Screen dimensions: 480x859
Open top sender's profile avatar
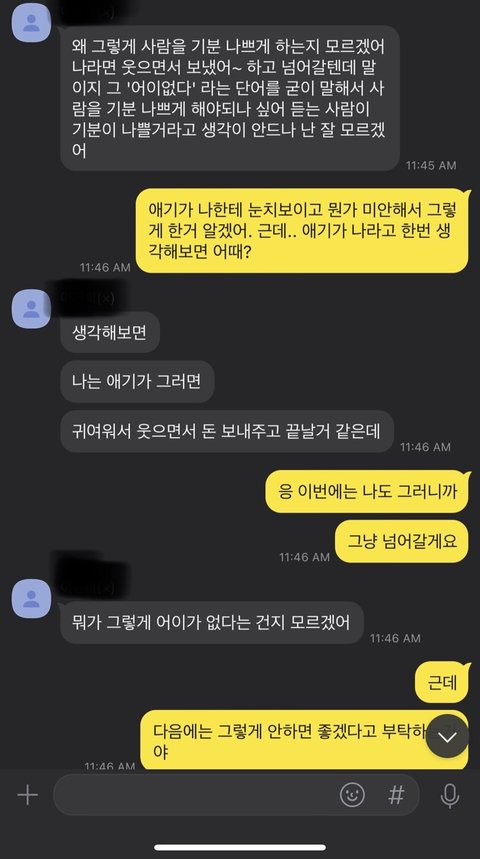(32, 23)
